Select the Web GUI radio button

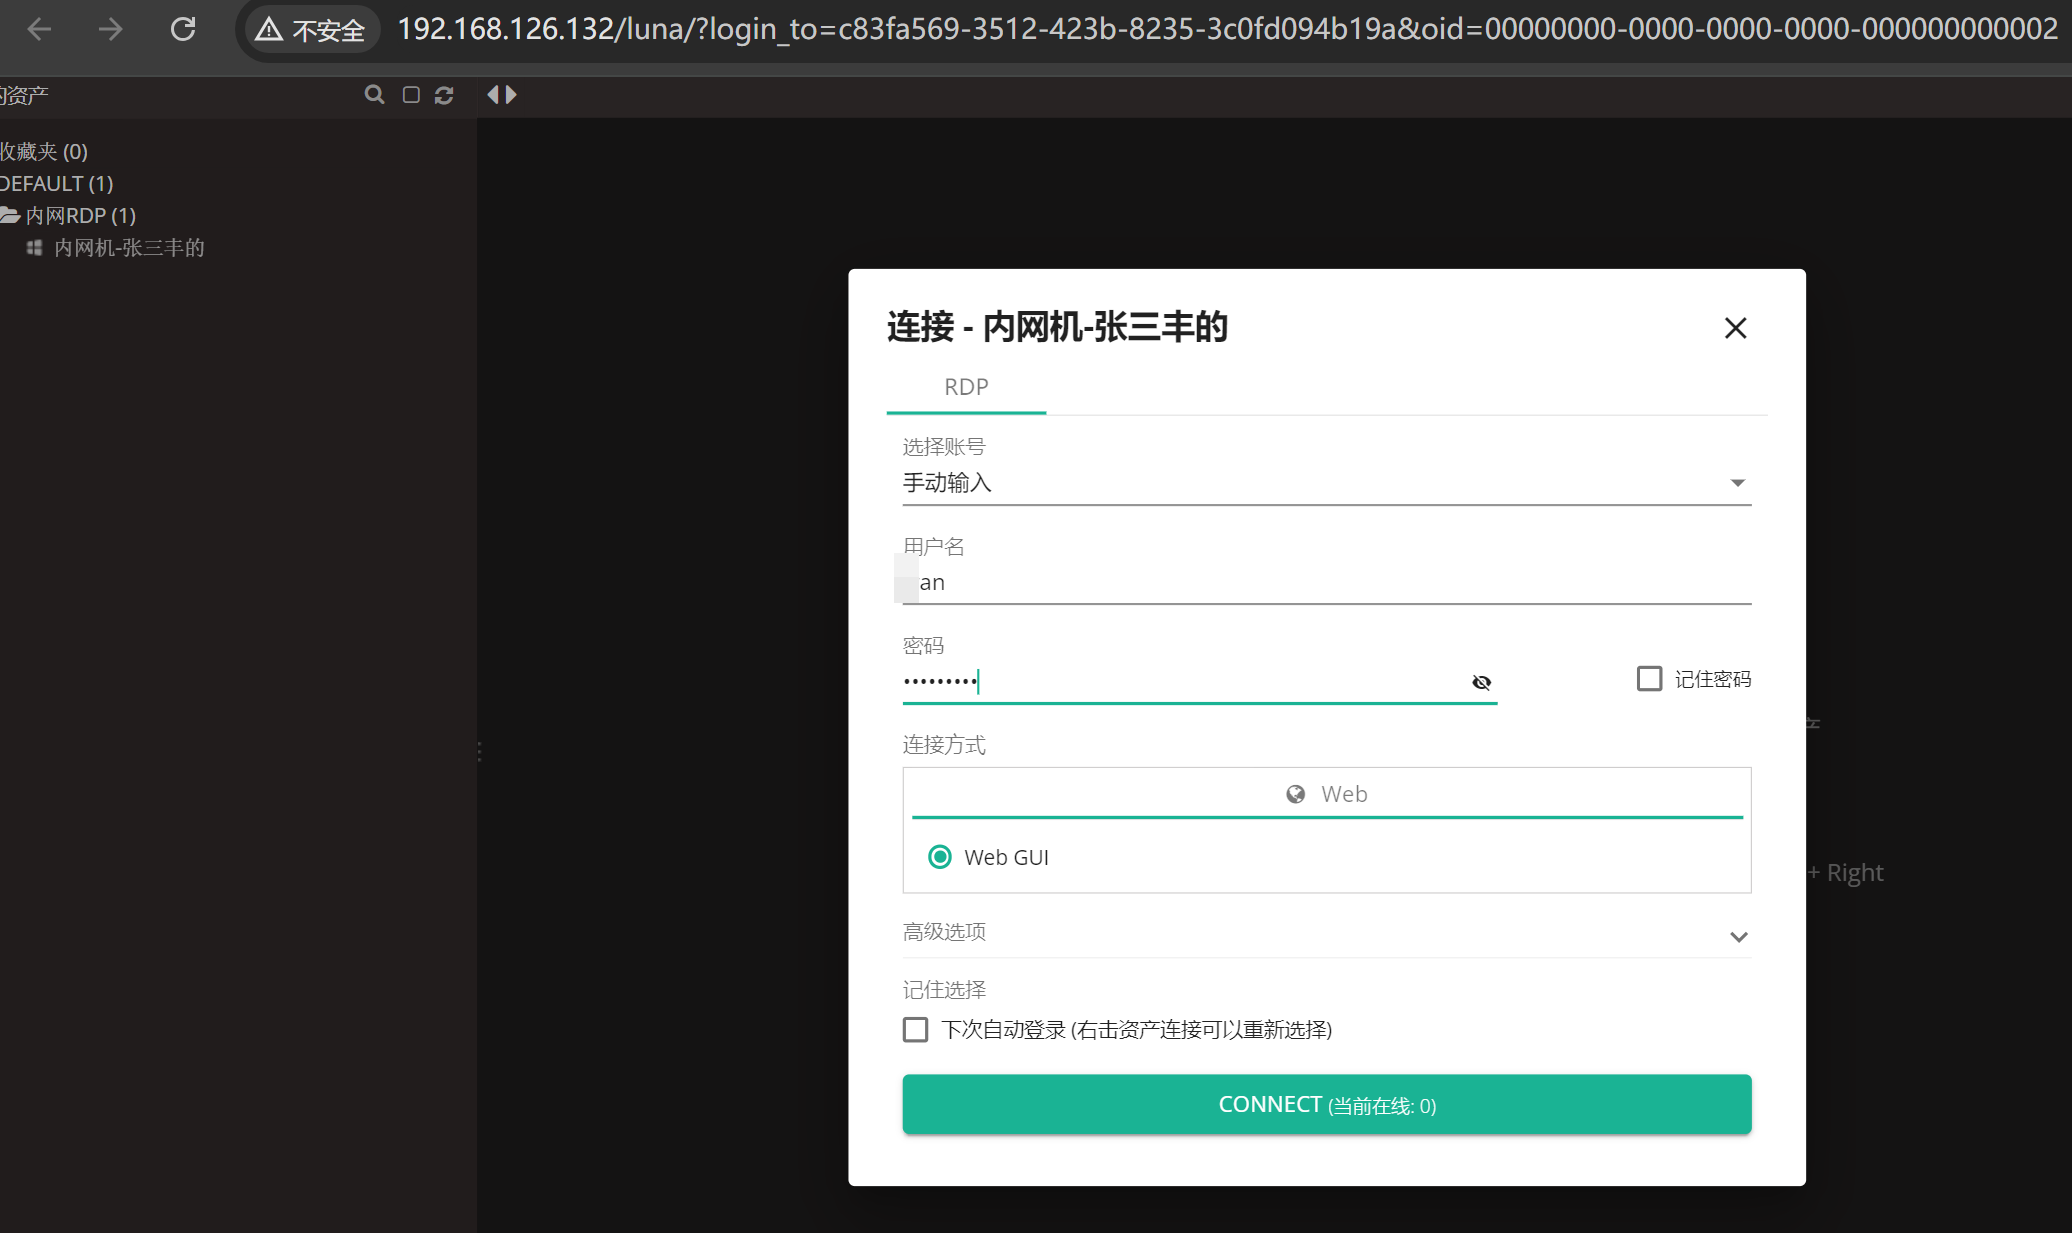pos(939,857)
